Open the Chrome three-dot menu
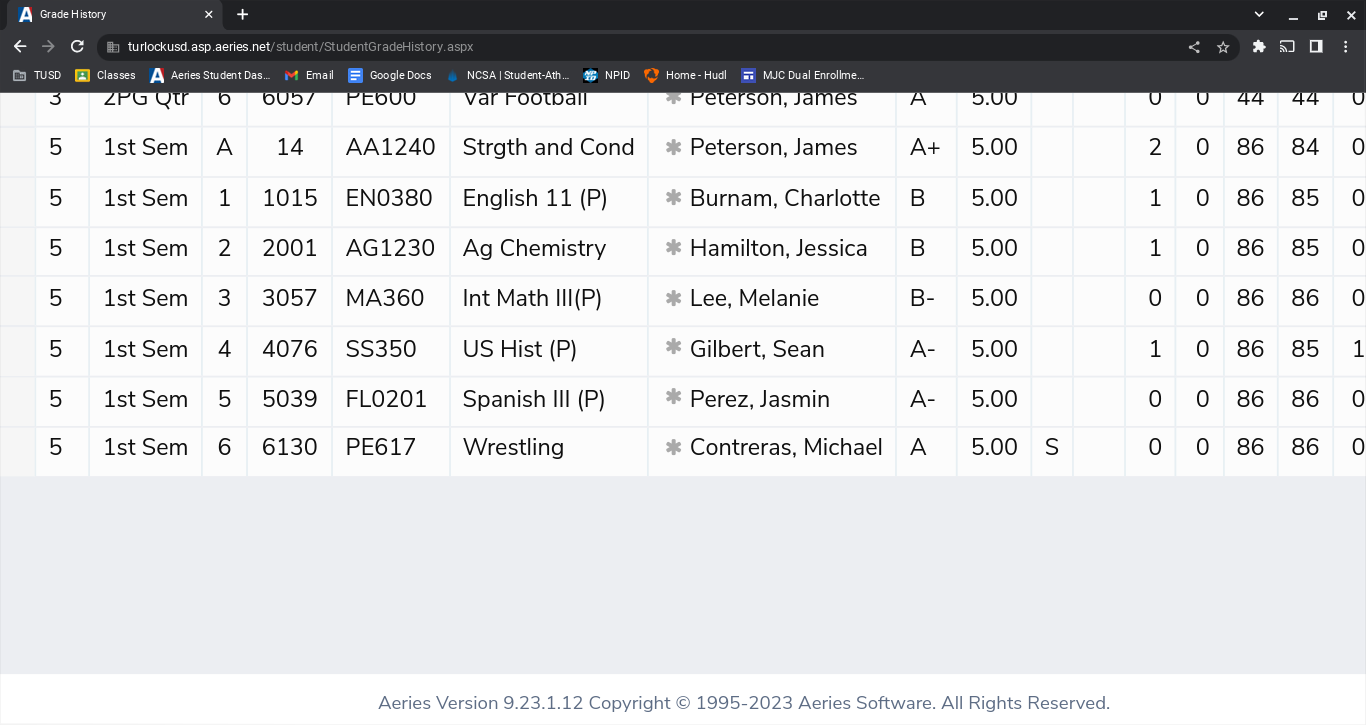1366x725 pixels. [1345, 46]
